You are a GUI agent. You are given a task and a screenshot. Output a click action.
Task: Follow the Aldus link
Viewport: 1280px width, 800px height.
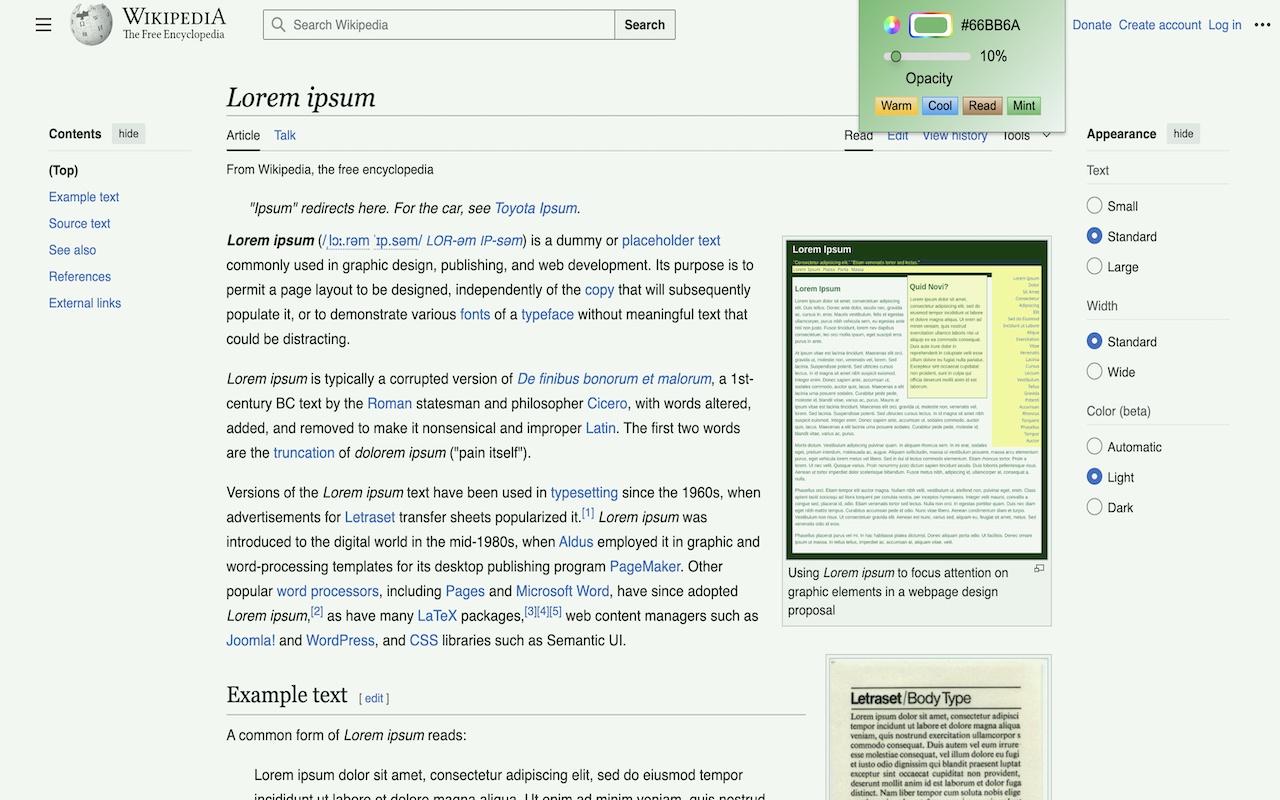tap(576, 542)
